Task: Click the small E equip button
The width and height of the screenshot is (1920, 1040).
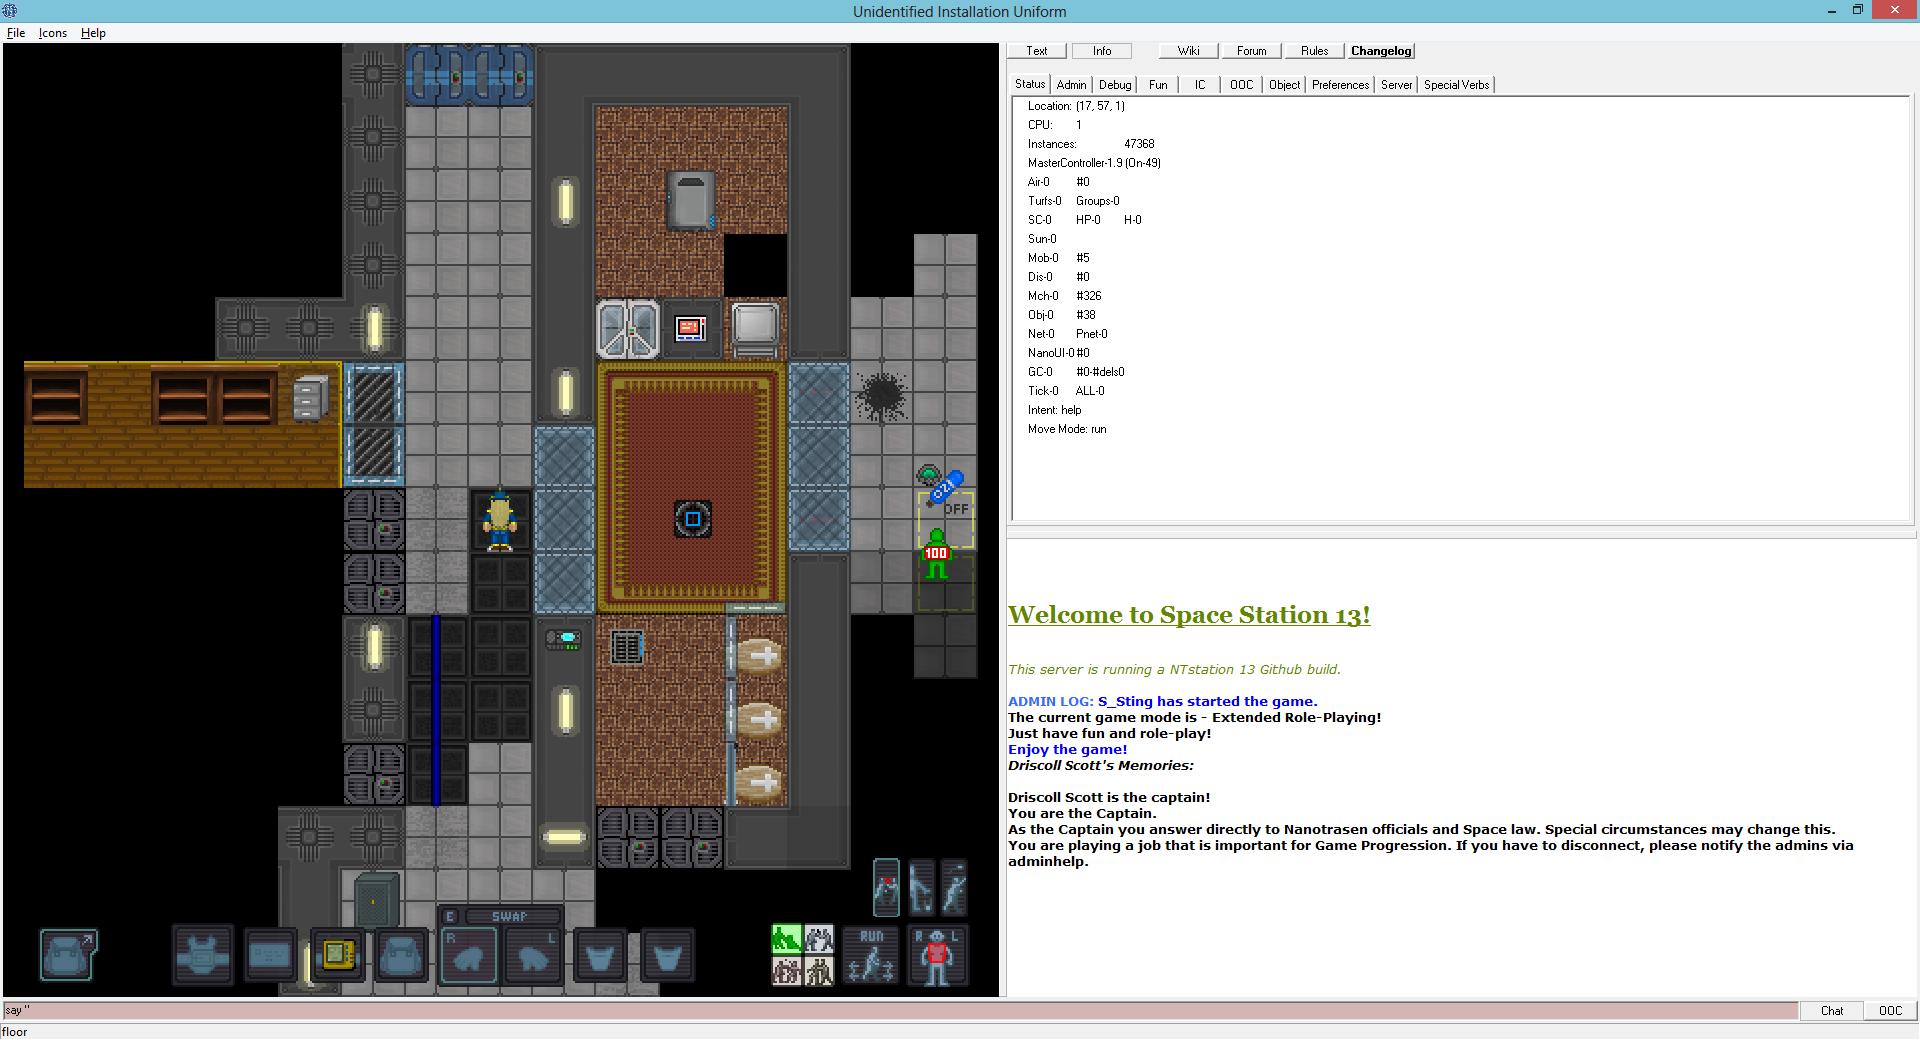Action: click(x=450, y=916)
